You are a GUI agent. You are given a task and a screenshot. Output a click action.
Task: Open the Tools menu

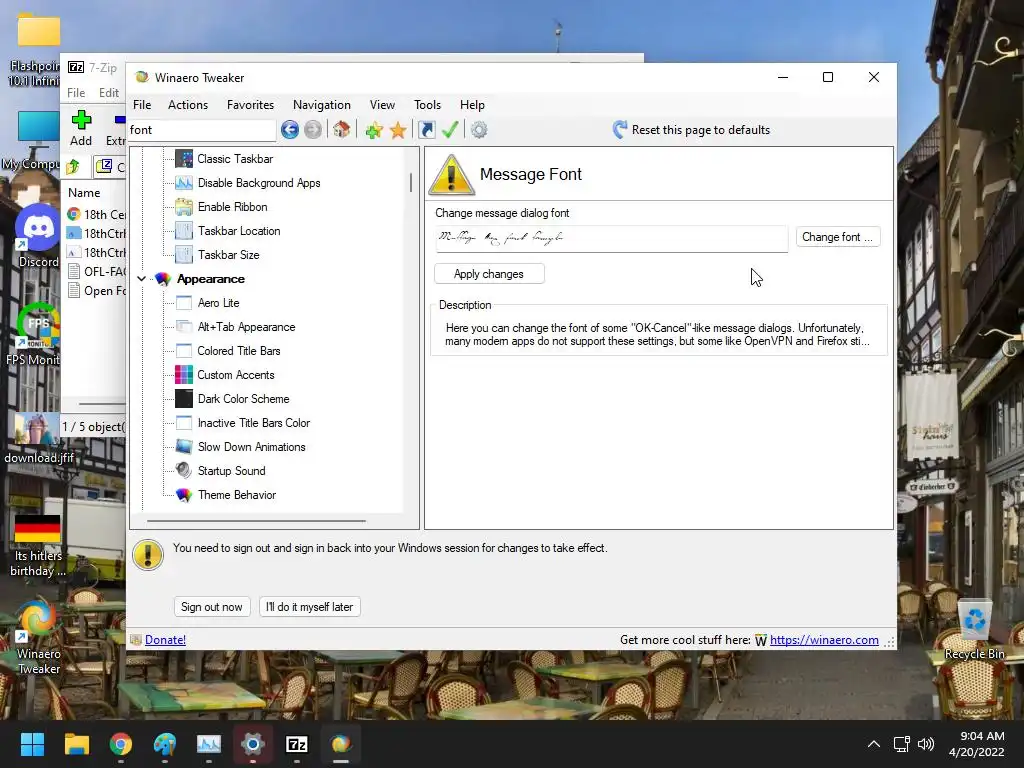[x=427, y=104]
